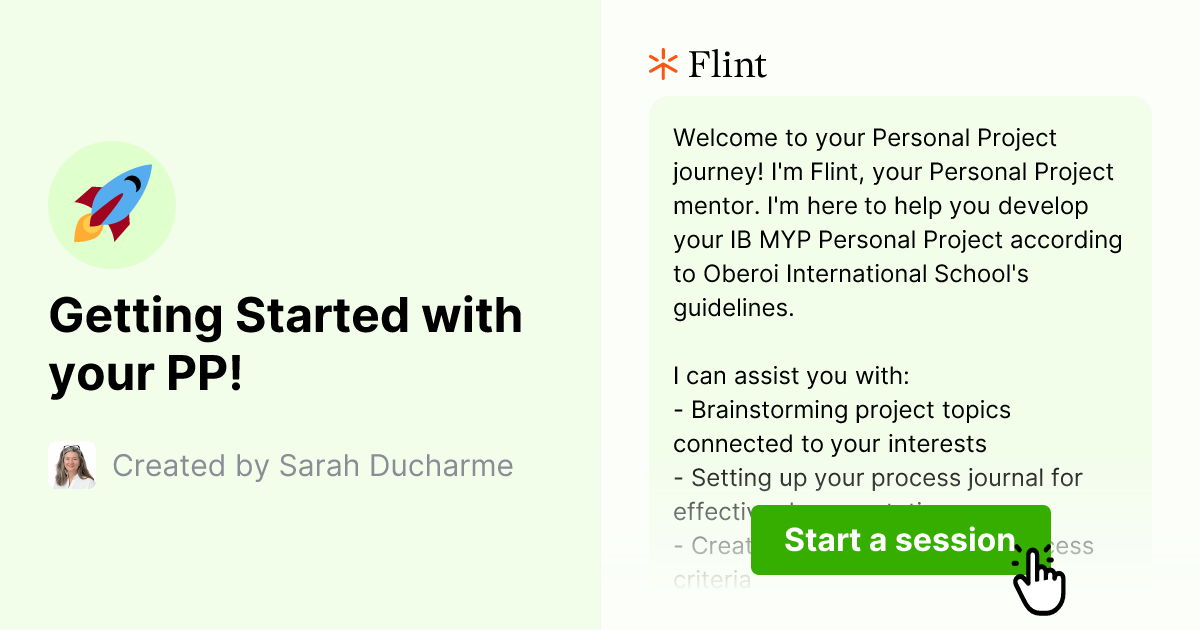The image size is (1200, 630).
Task: Click the process journal bullet point
Action: (878, 478)
